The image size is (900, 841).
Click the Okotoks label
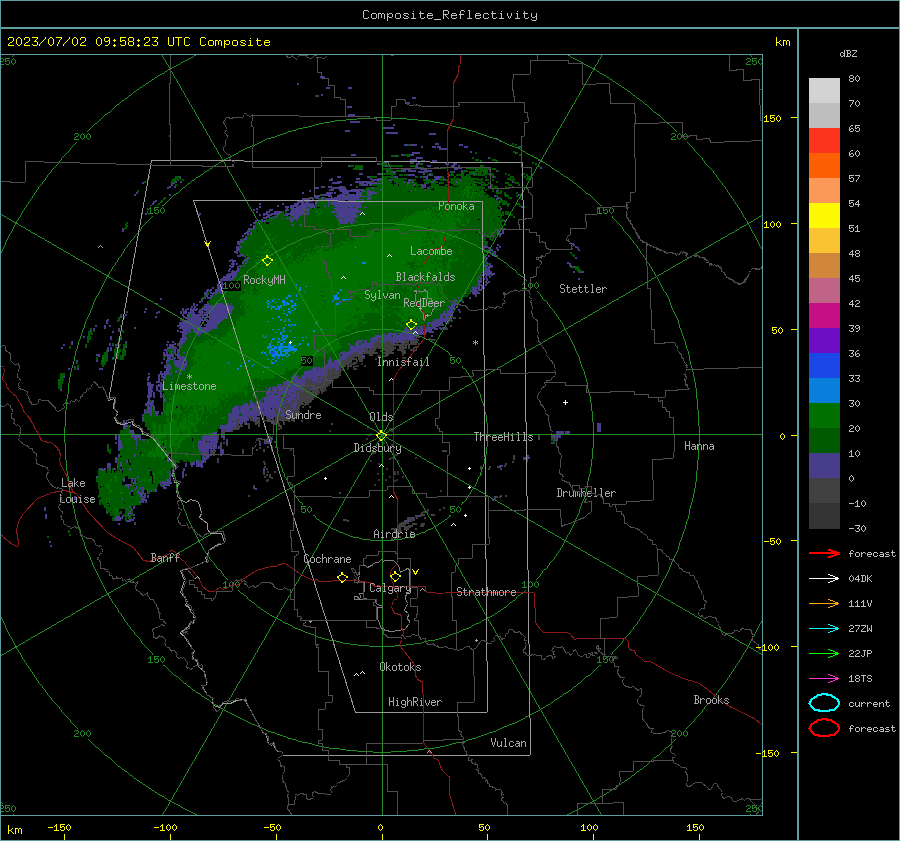(x=400, y=667)
